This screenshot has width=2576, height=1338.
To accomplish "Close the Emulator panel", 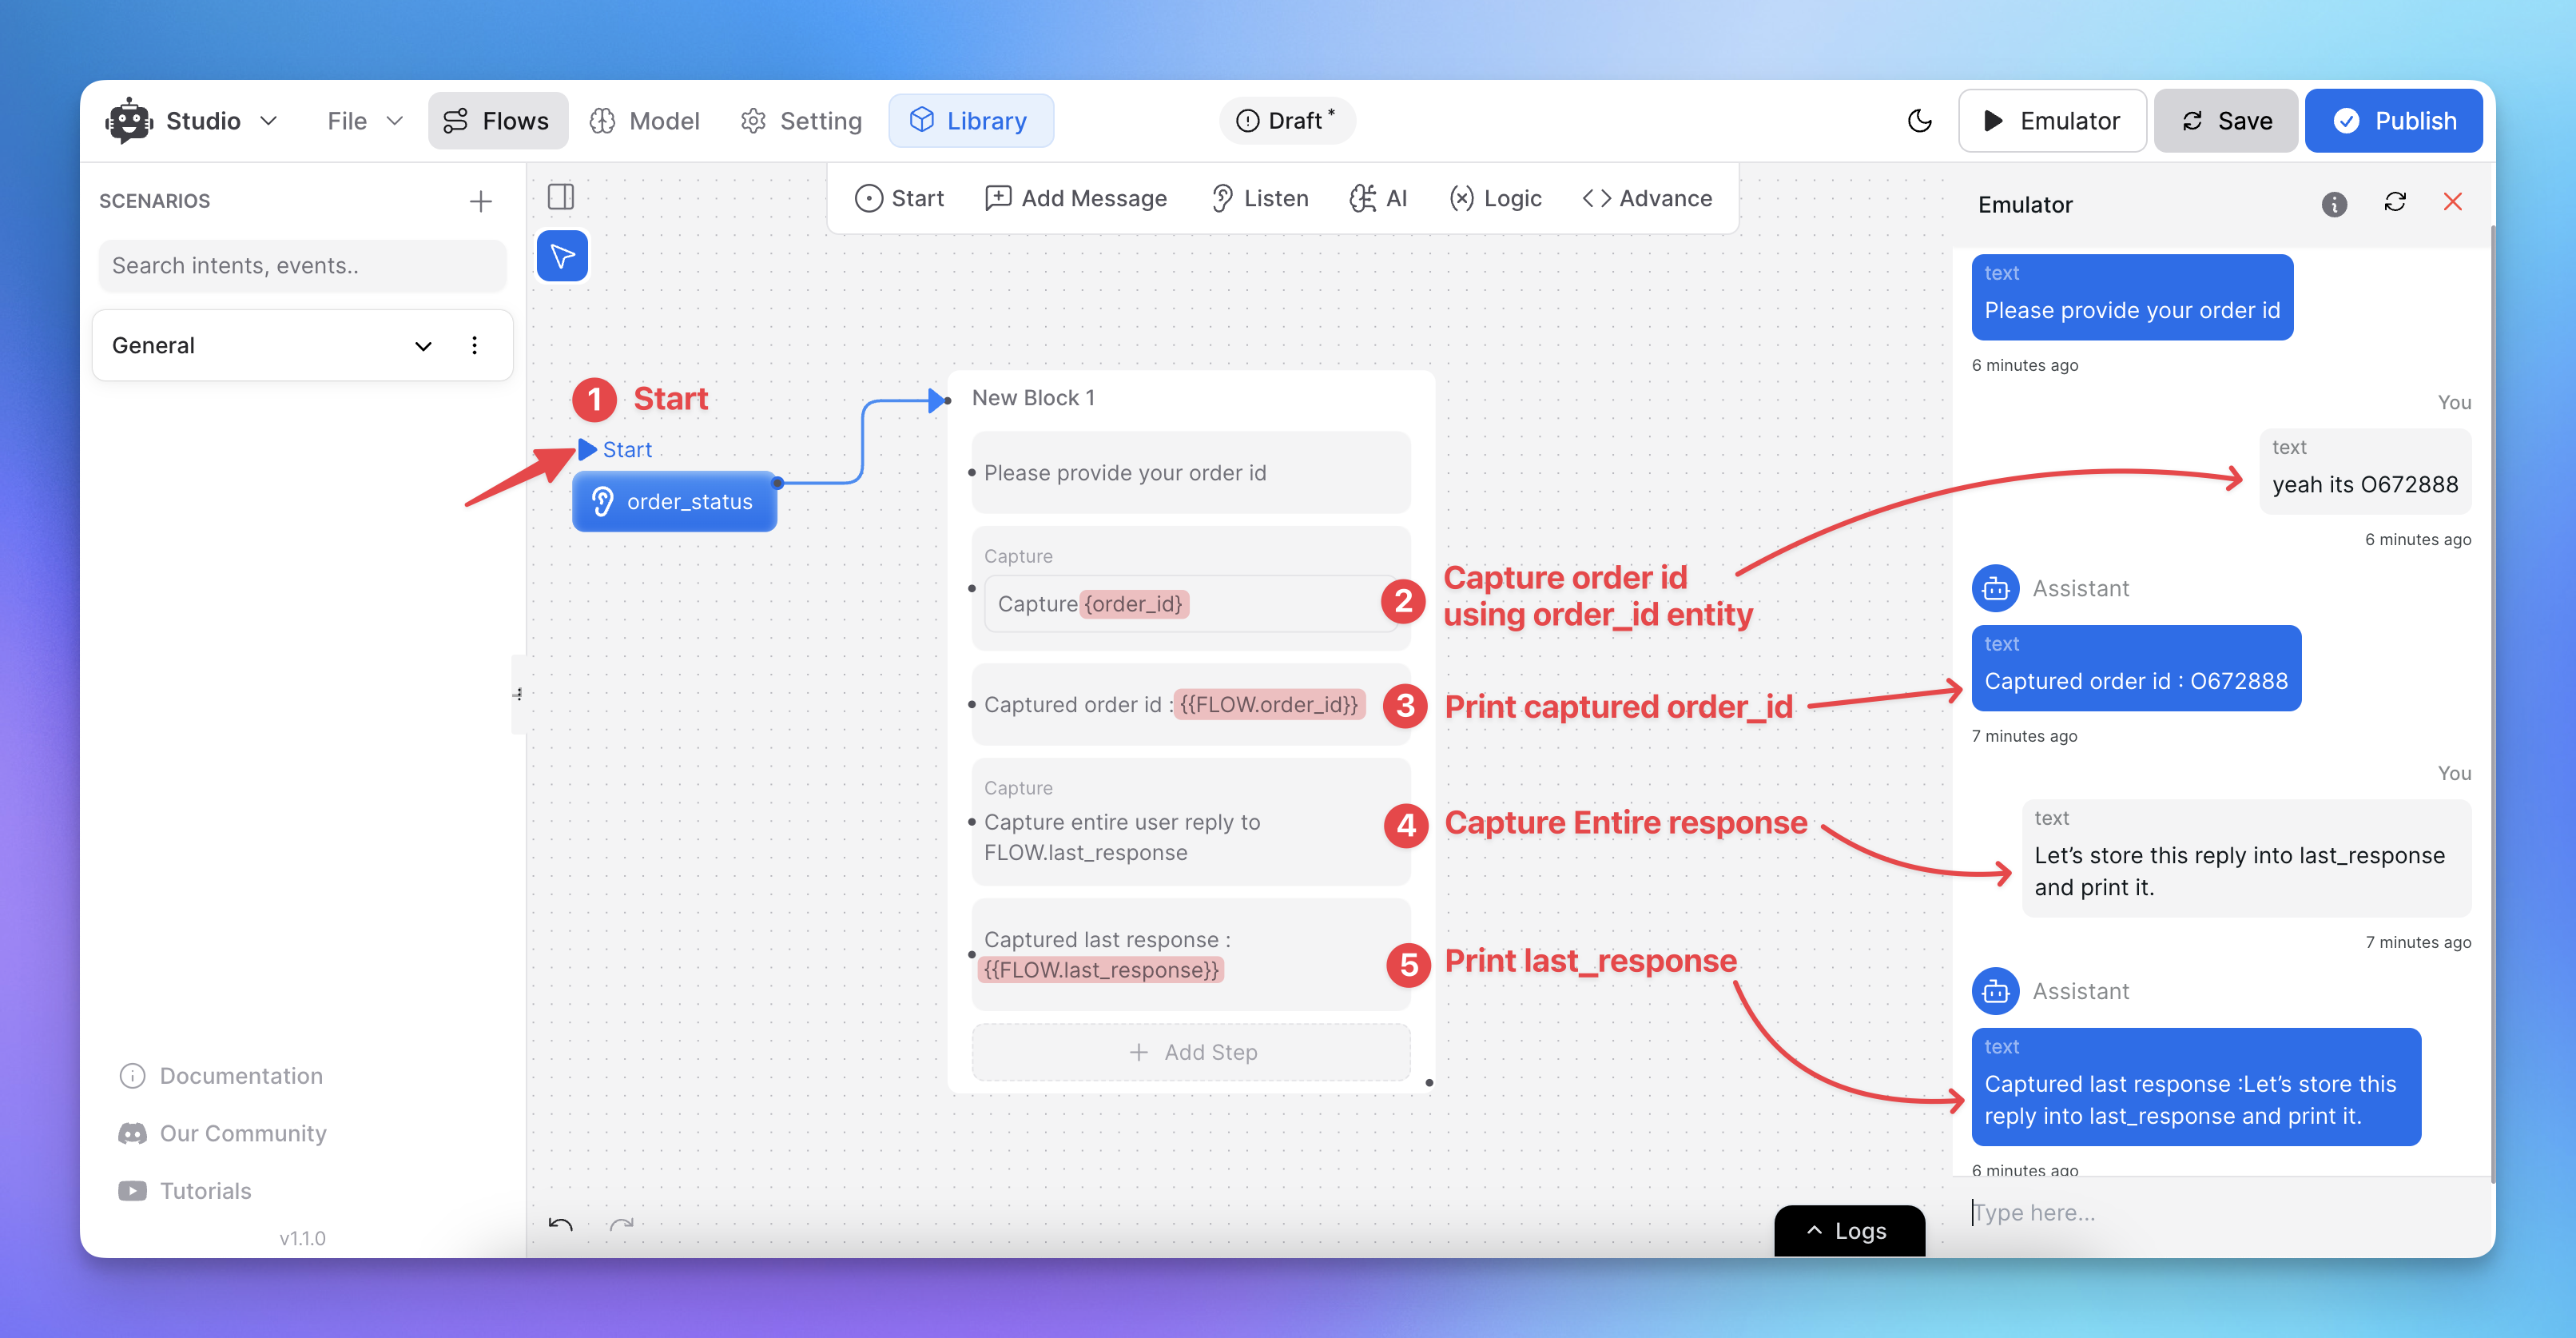I will pos(2452,202).
